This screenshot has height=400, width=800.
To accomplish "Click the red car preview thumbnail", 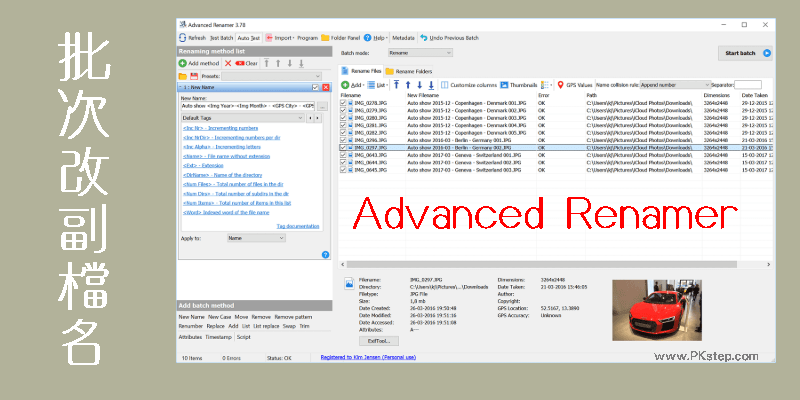I will coord(657,310).
